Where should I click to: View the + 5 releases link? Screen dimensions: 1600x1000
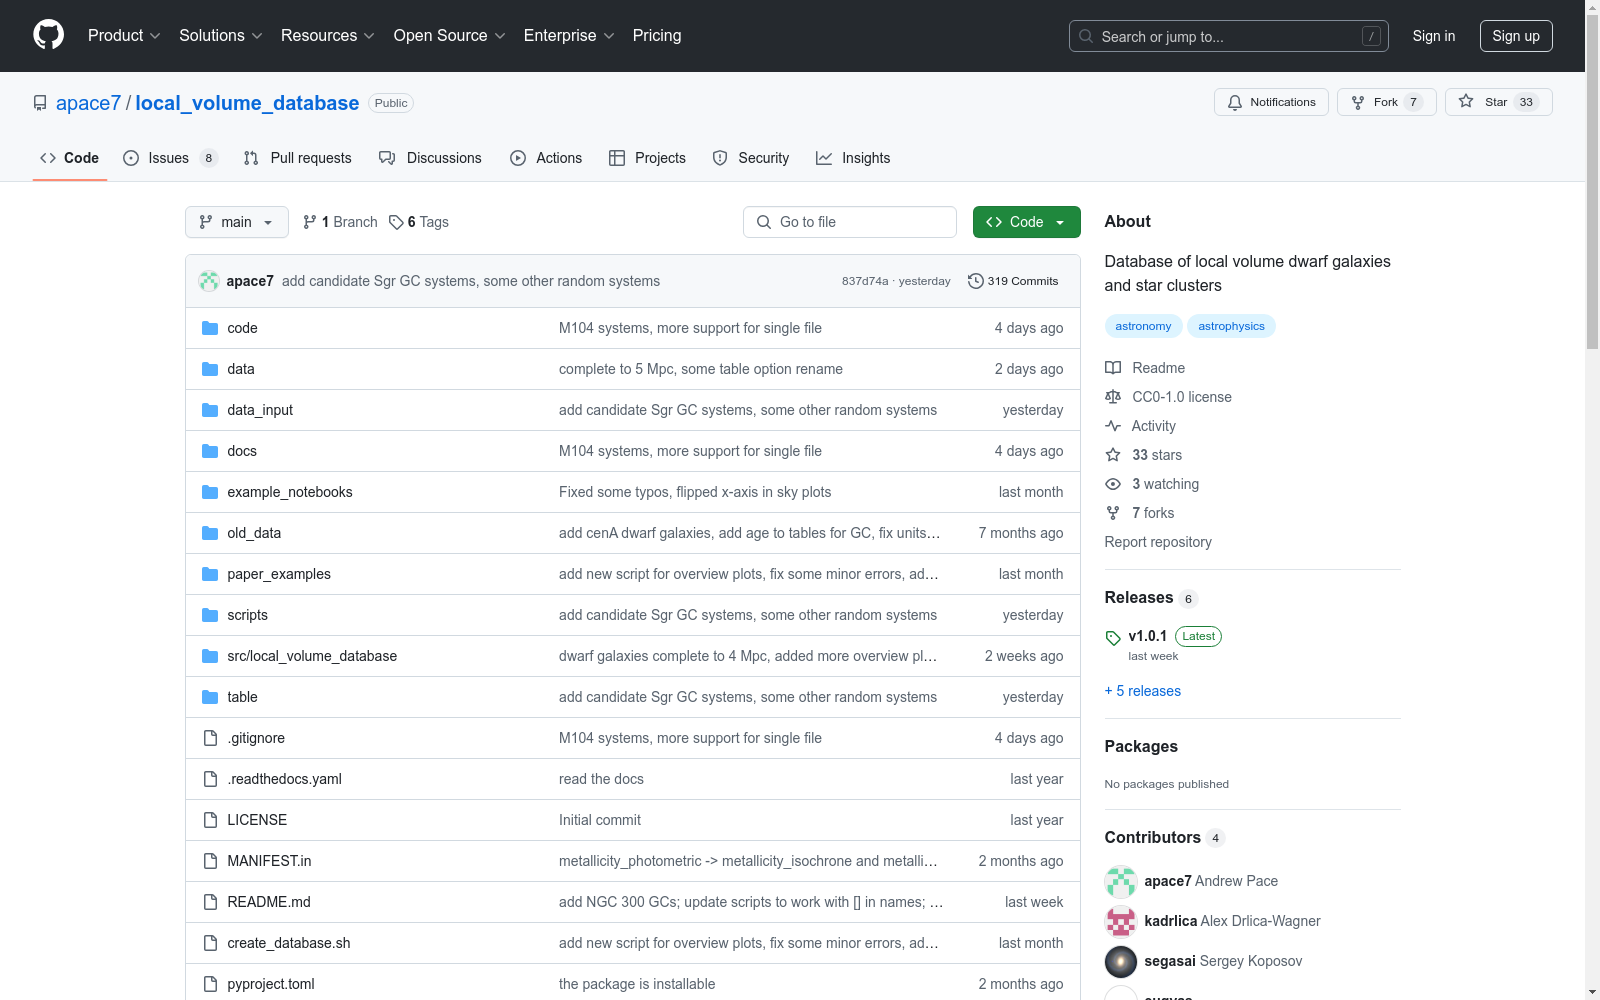click(x=1143, y=691)
